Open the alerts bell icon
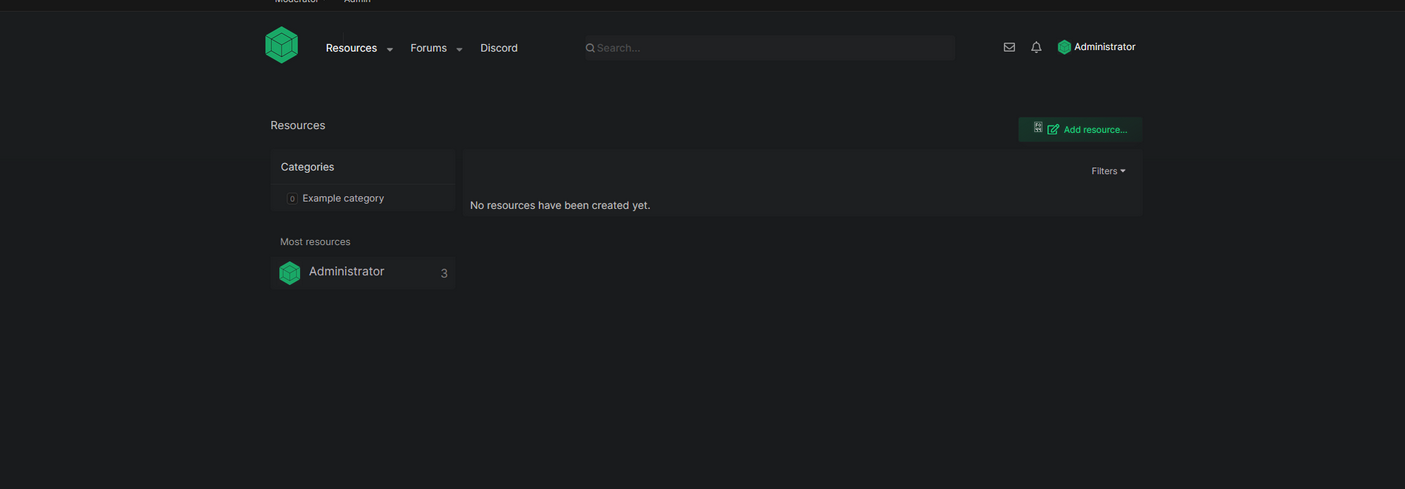The width and height of the screenshot is (1405, 489). click(1036, 47)
